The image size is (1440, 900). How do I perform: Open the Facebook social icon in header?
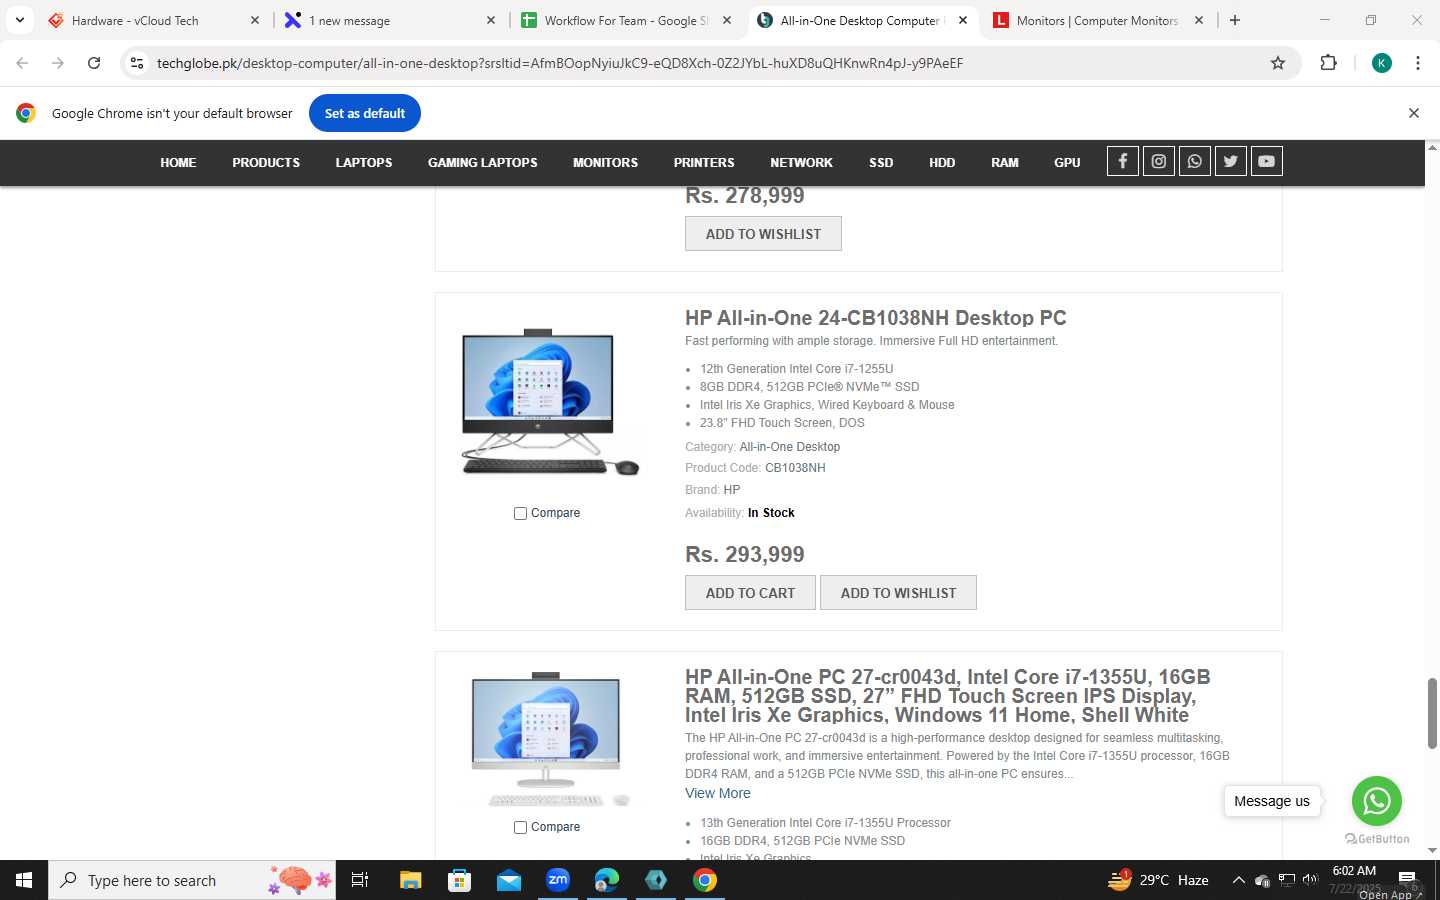(x=1123, y=161)
